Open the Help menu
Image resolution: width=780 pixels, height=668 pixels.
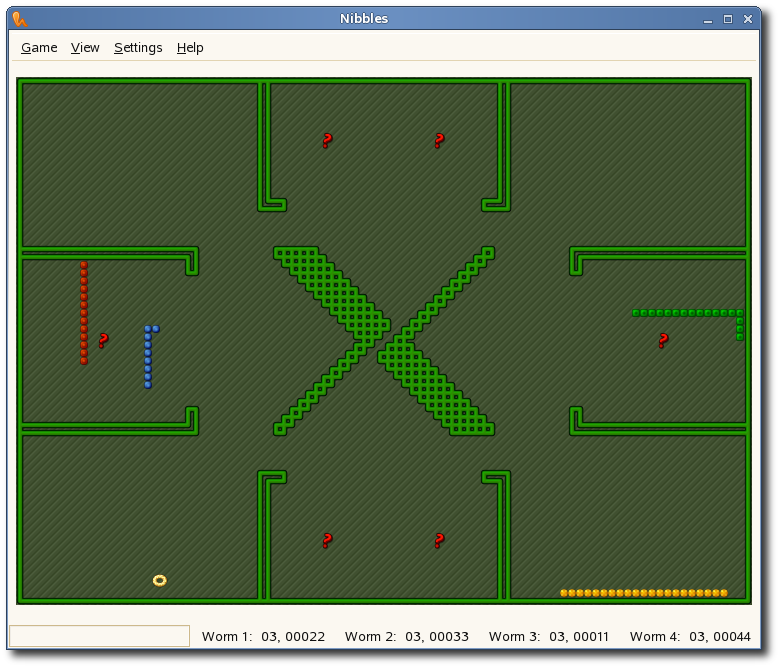click(x=190, y=48)
